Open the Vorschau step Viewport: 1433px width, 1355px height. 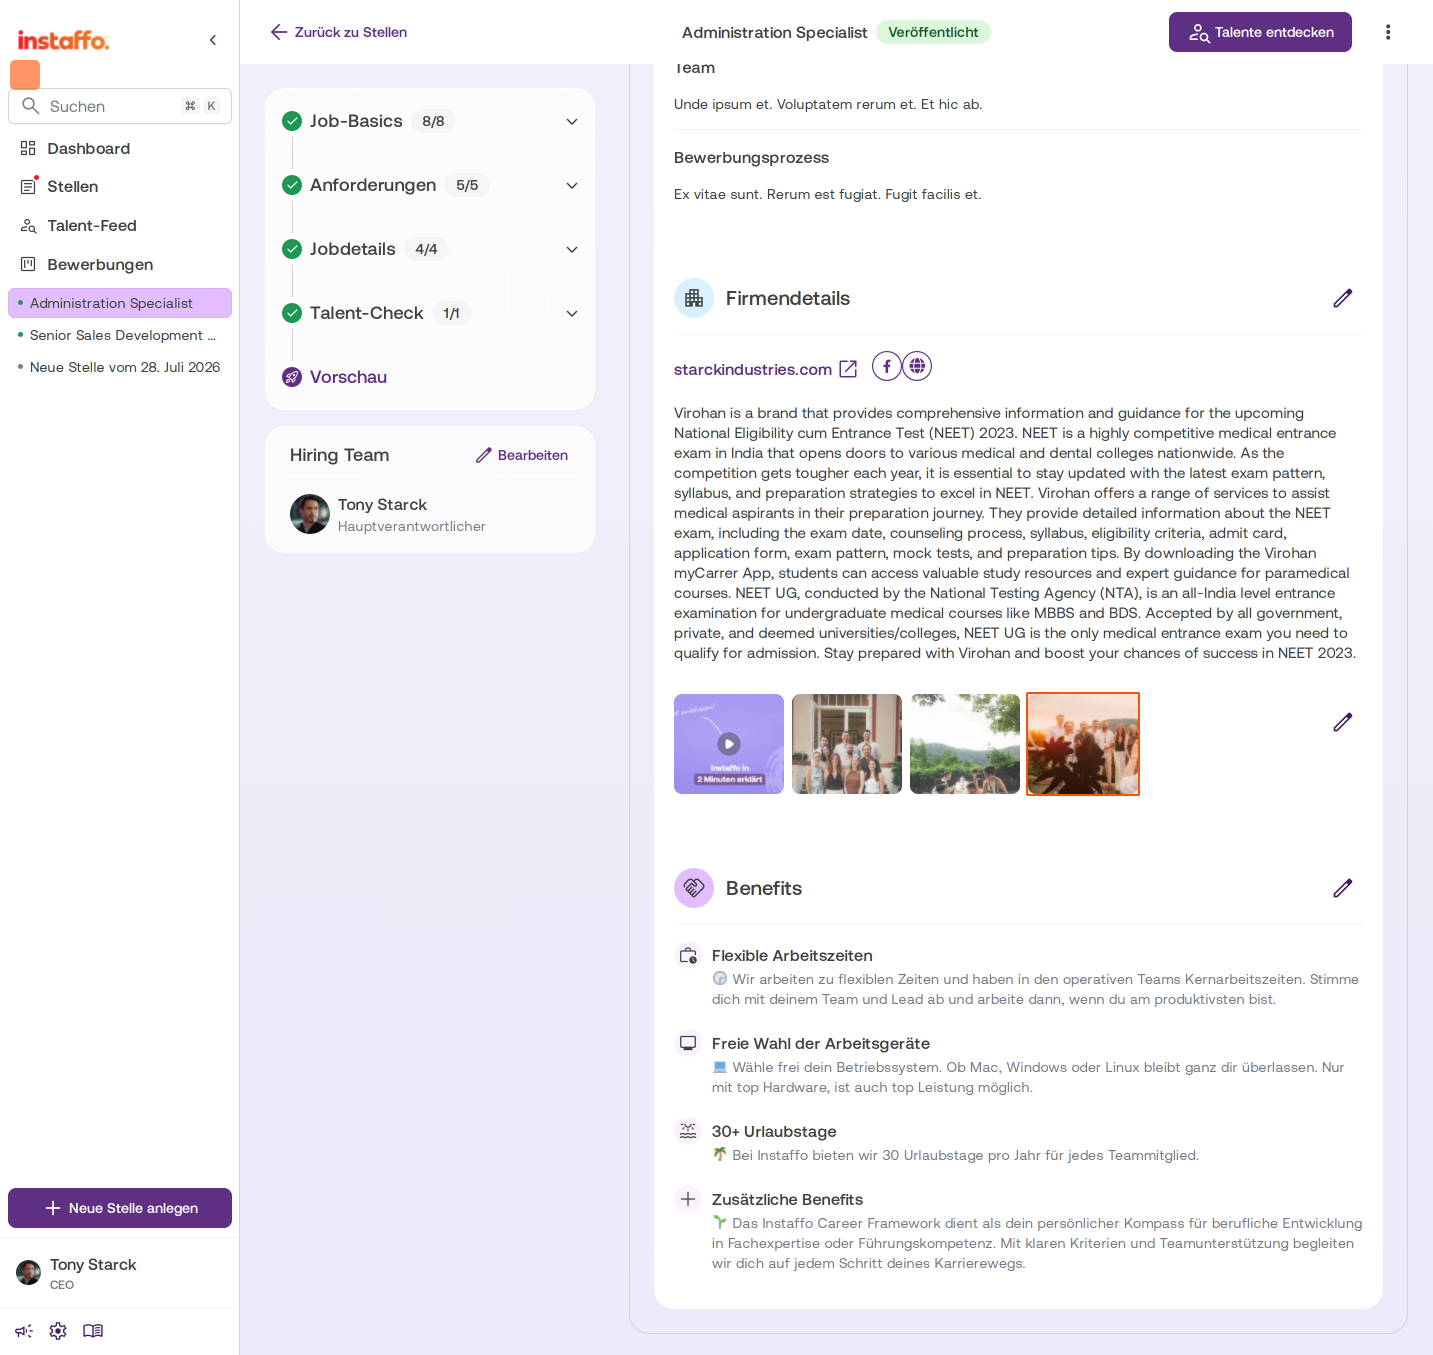[348, 377]
